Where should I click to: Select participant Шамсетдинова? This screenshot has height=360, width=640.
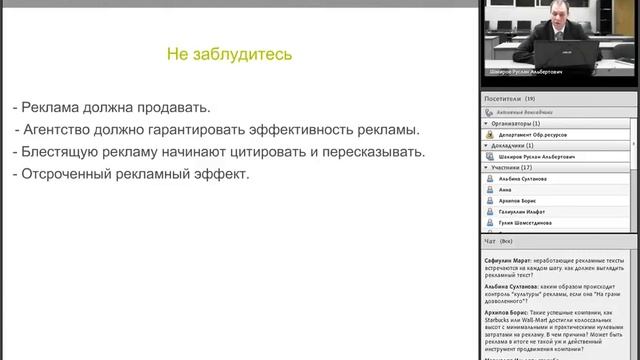coord(556,223)
